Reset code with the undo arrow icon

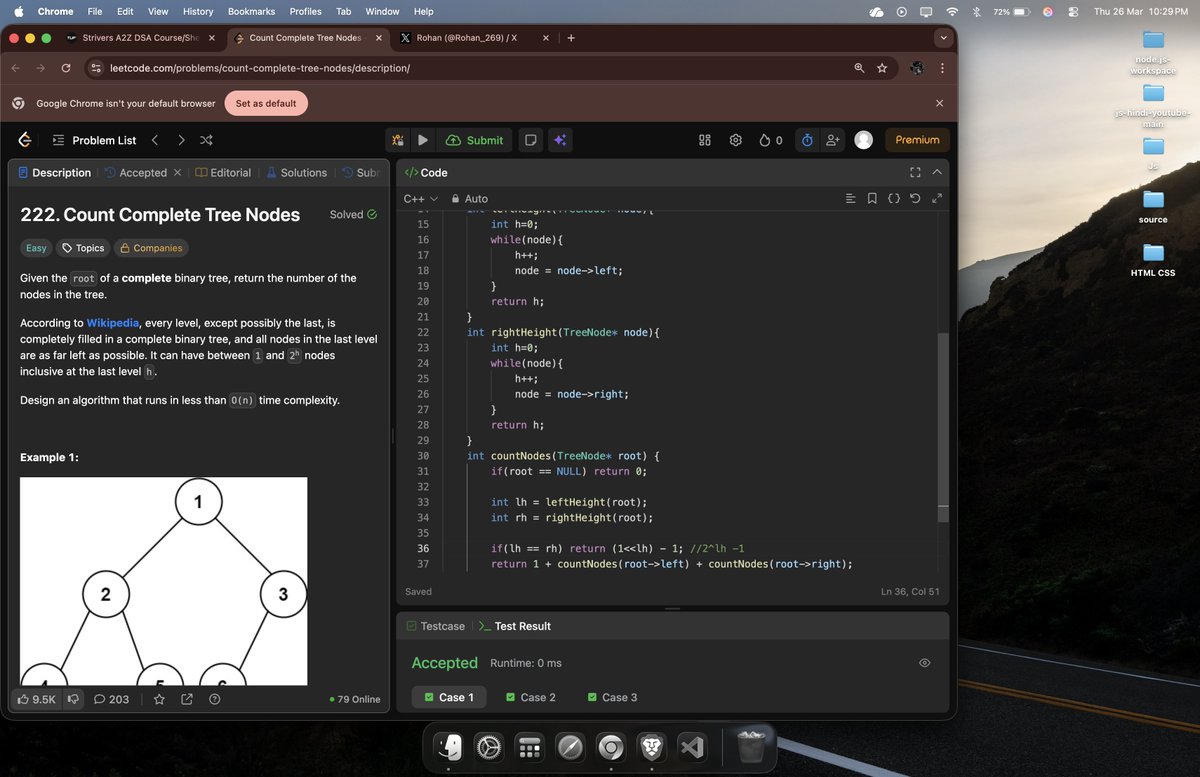point(915,198)
